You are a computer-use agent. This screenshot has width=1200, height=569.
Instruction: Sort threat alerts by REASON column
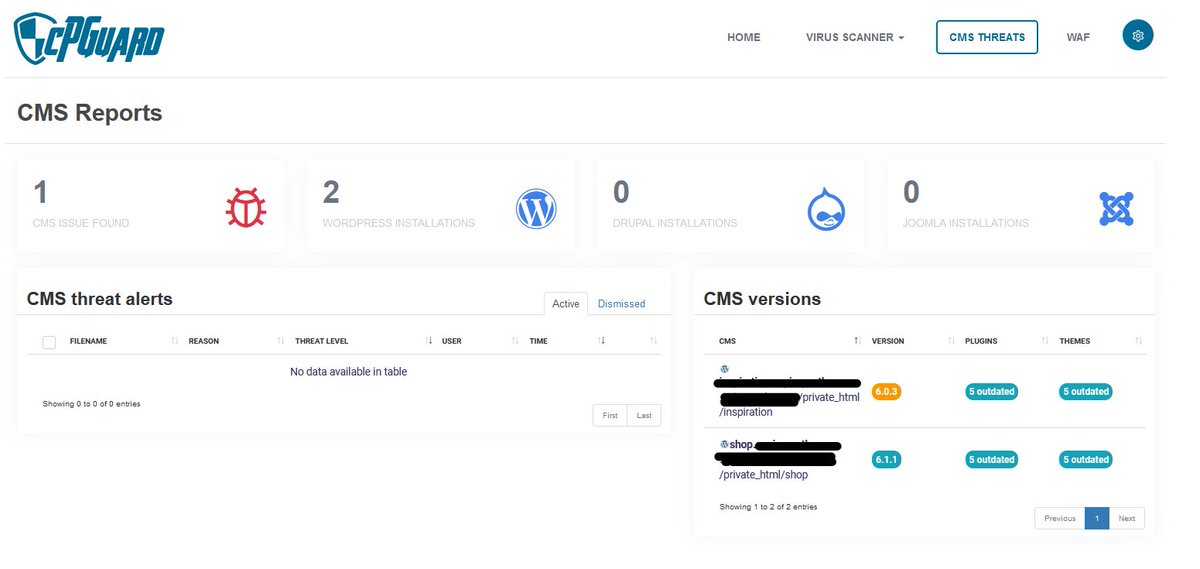(x=204, y=341)
